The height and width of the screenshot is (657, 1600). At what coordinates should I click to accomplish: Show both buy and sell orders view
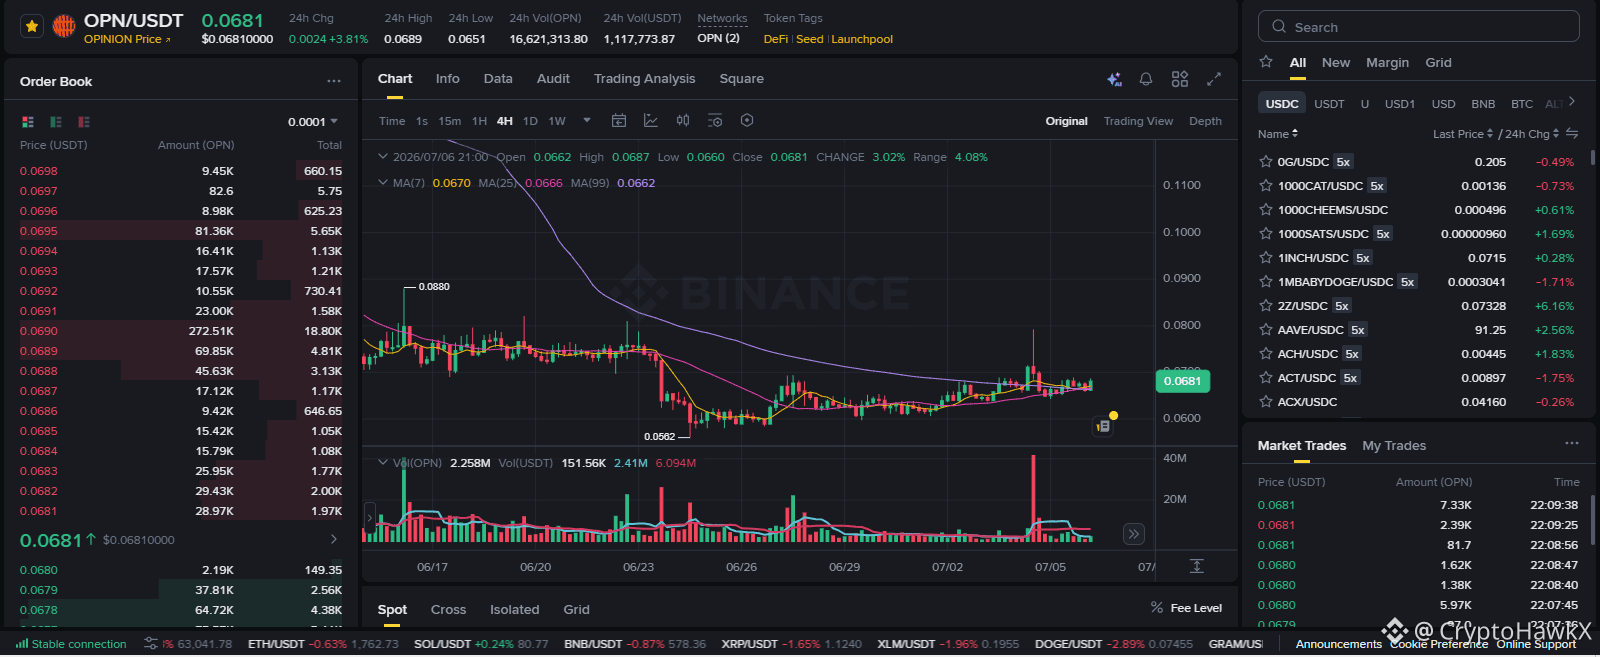point(28,122)
